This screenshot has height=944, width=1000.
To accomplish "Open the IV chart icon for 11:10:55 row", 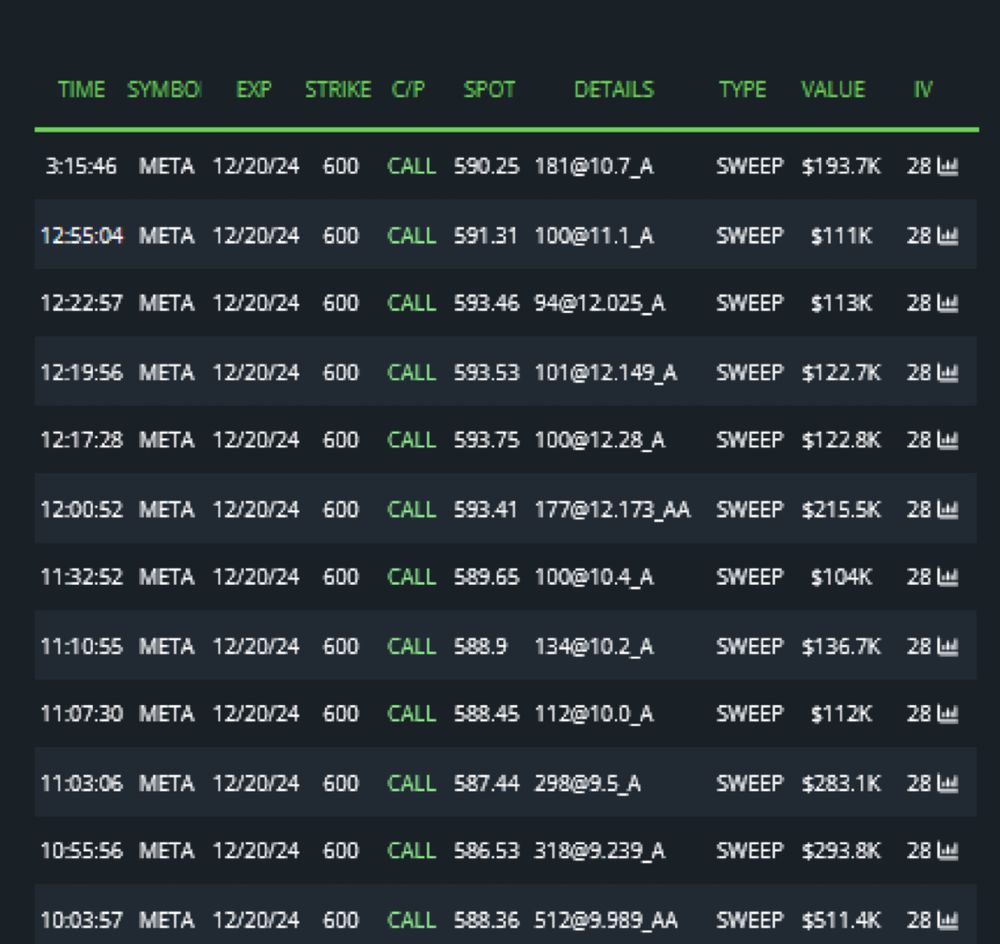I will click(948, 647).
